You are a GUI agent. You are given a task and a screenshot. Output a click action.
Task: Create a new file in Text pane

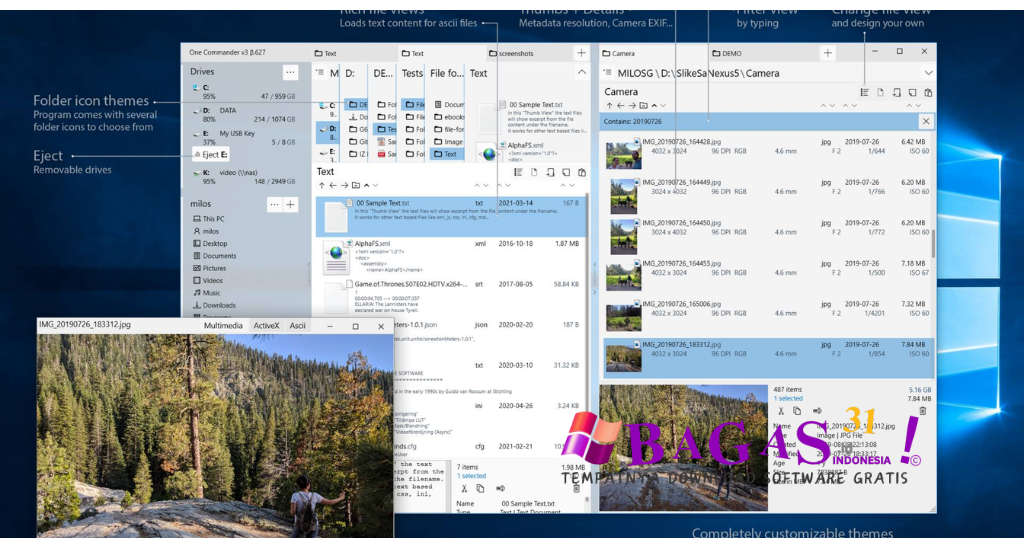tap(534, 172)
